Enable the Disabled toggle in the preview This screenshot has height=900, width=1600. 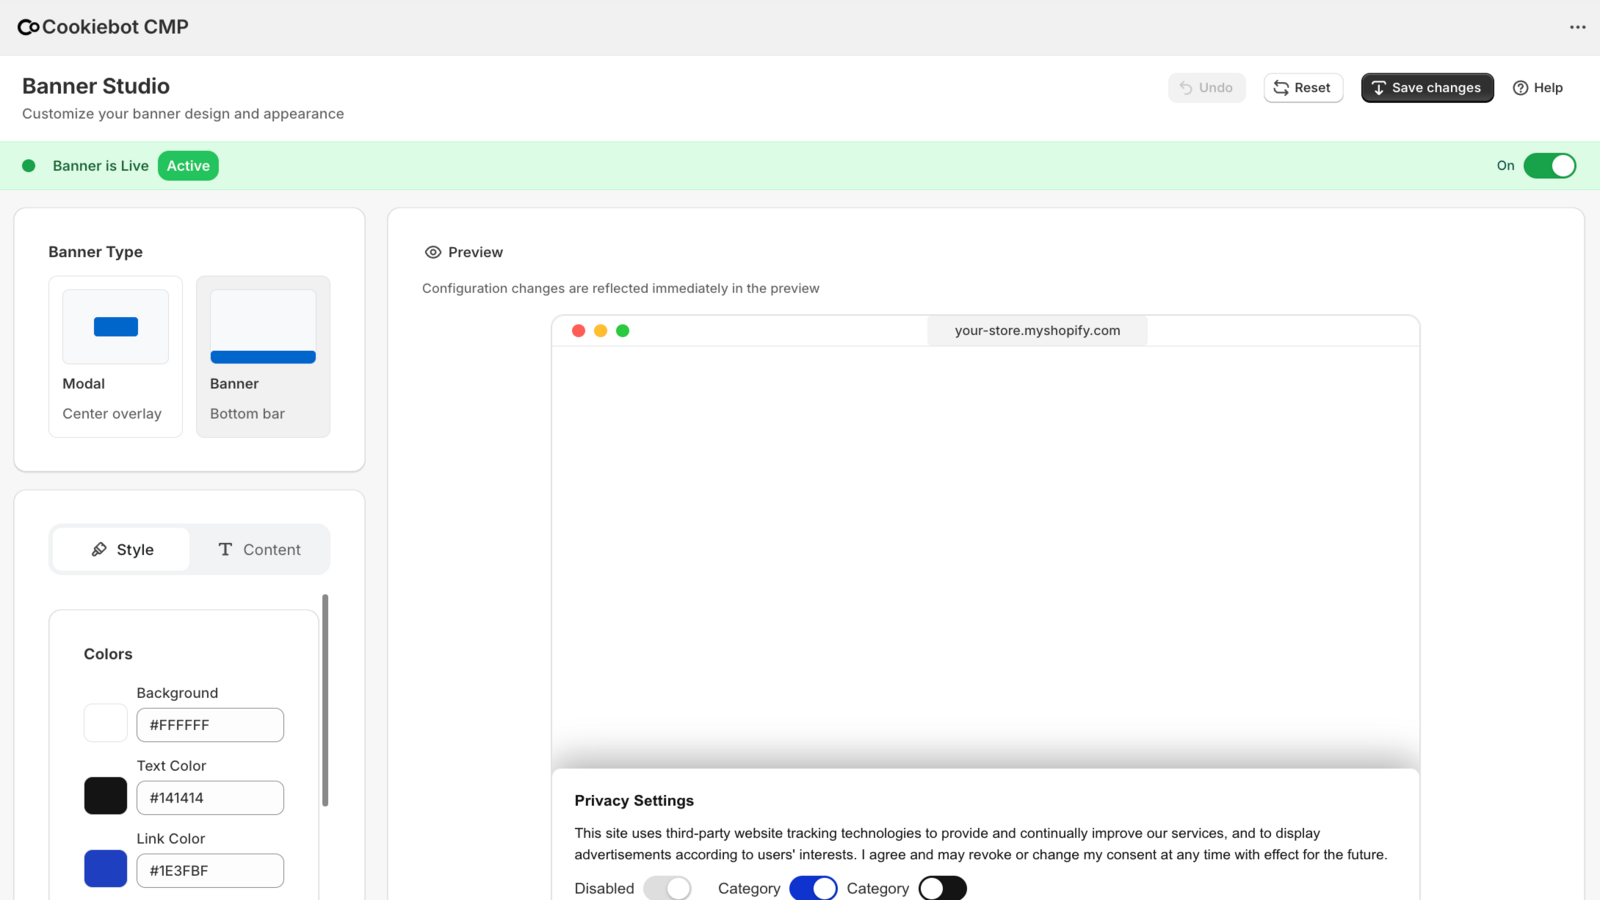pos(667,888)
